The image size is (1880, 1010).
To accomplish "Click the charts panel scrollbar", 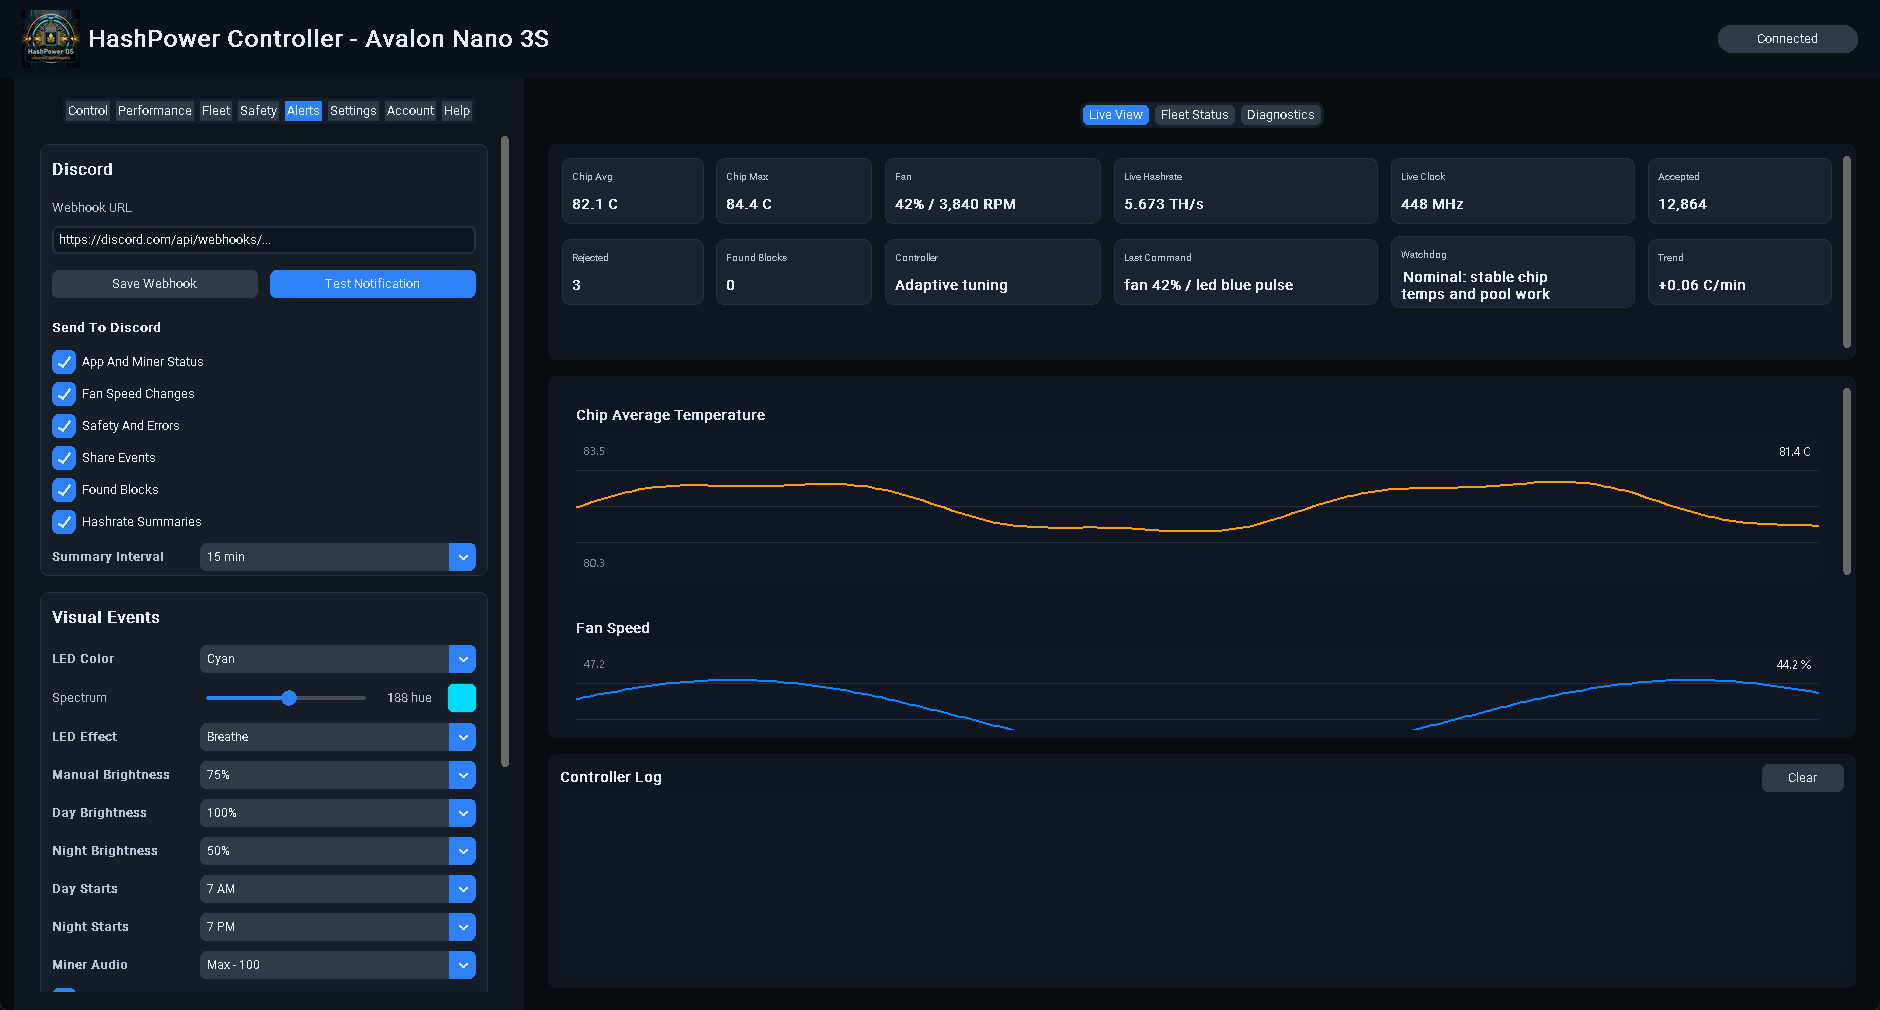I will (1847, 482).
